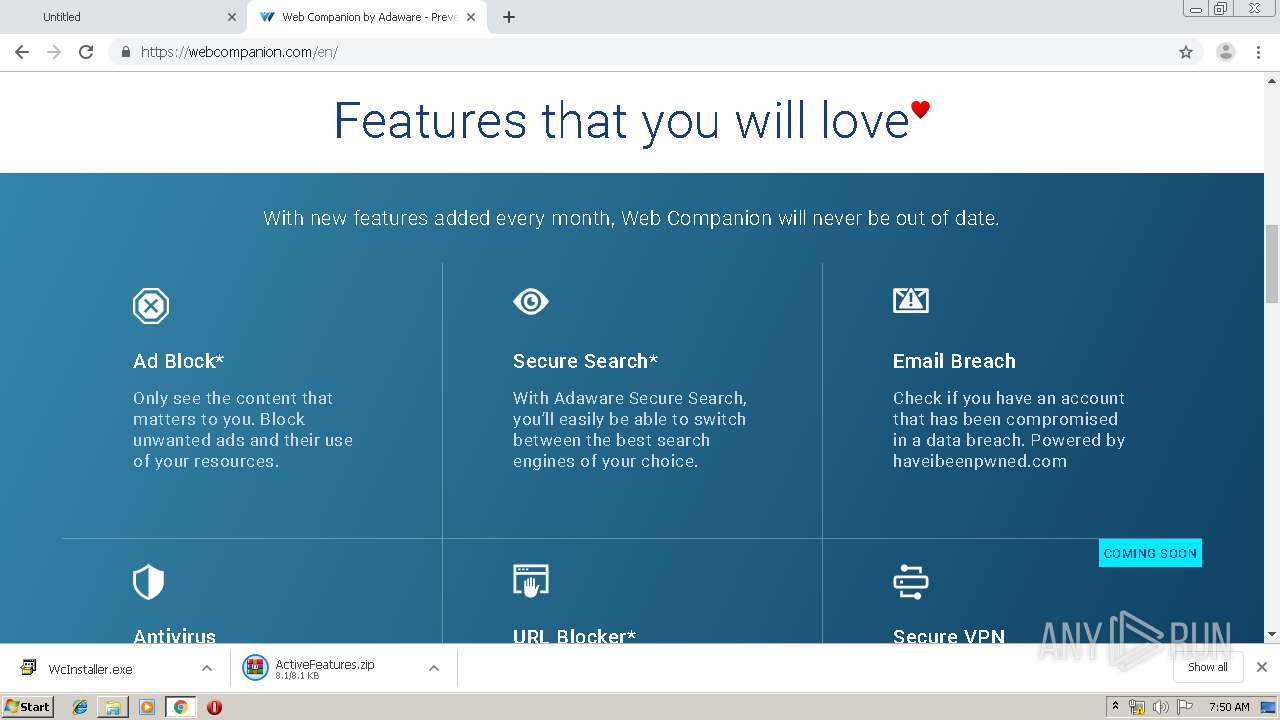
Task: Click the haveibeenpwned.com text
Action: [x=980, y=461]
